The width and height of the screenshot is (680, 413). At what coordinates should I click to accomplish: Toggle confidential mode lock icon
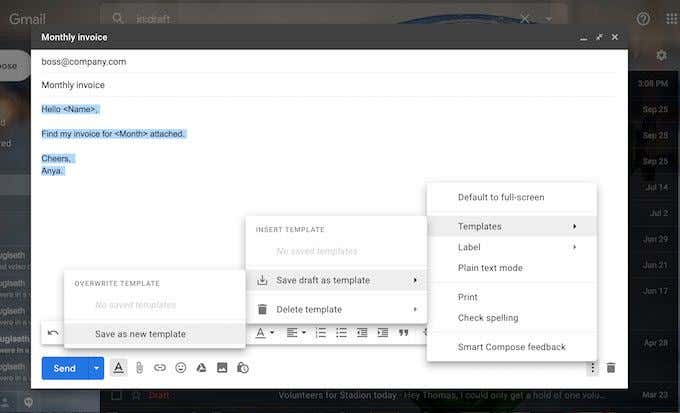pyautogui.click(x=242, y=368)
